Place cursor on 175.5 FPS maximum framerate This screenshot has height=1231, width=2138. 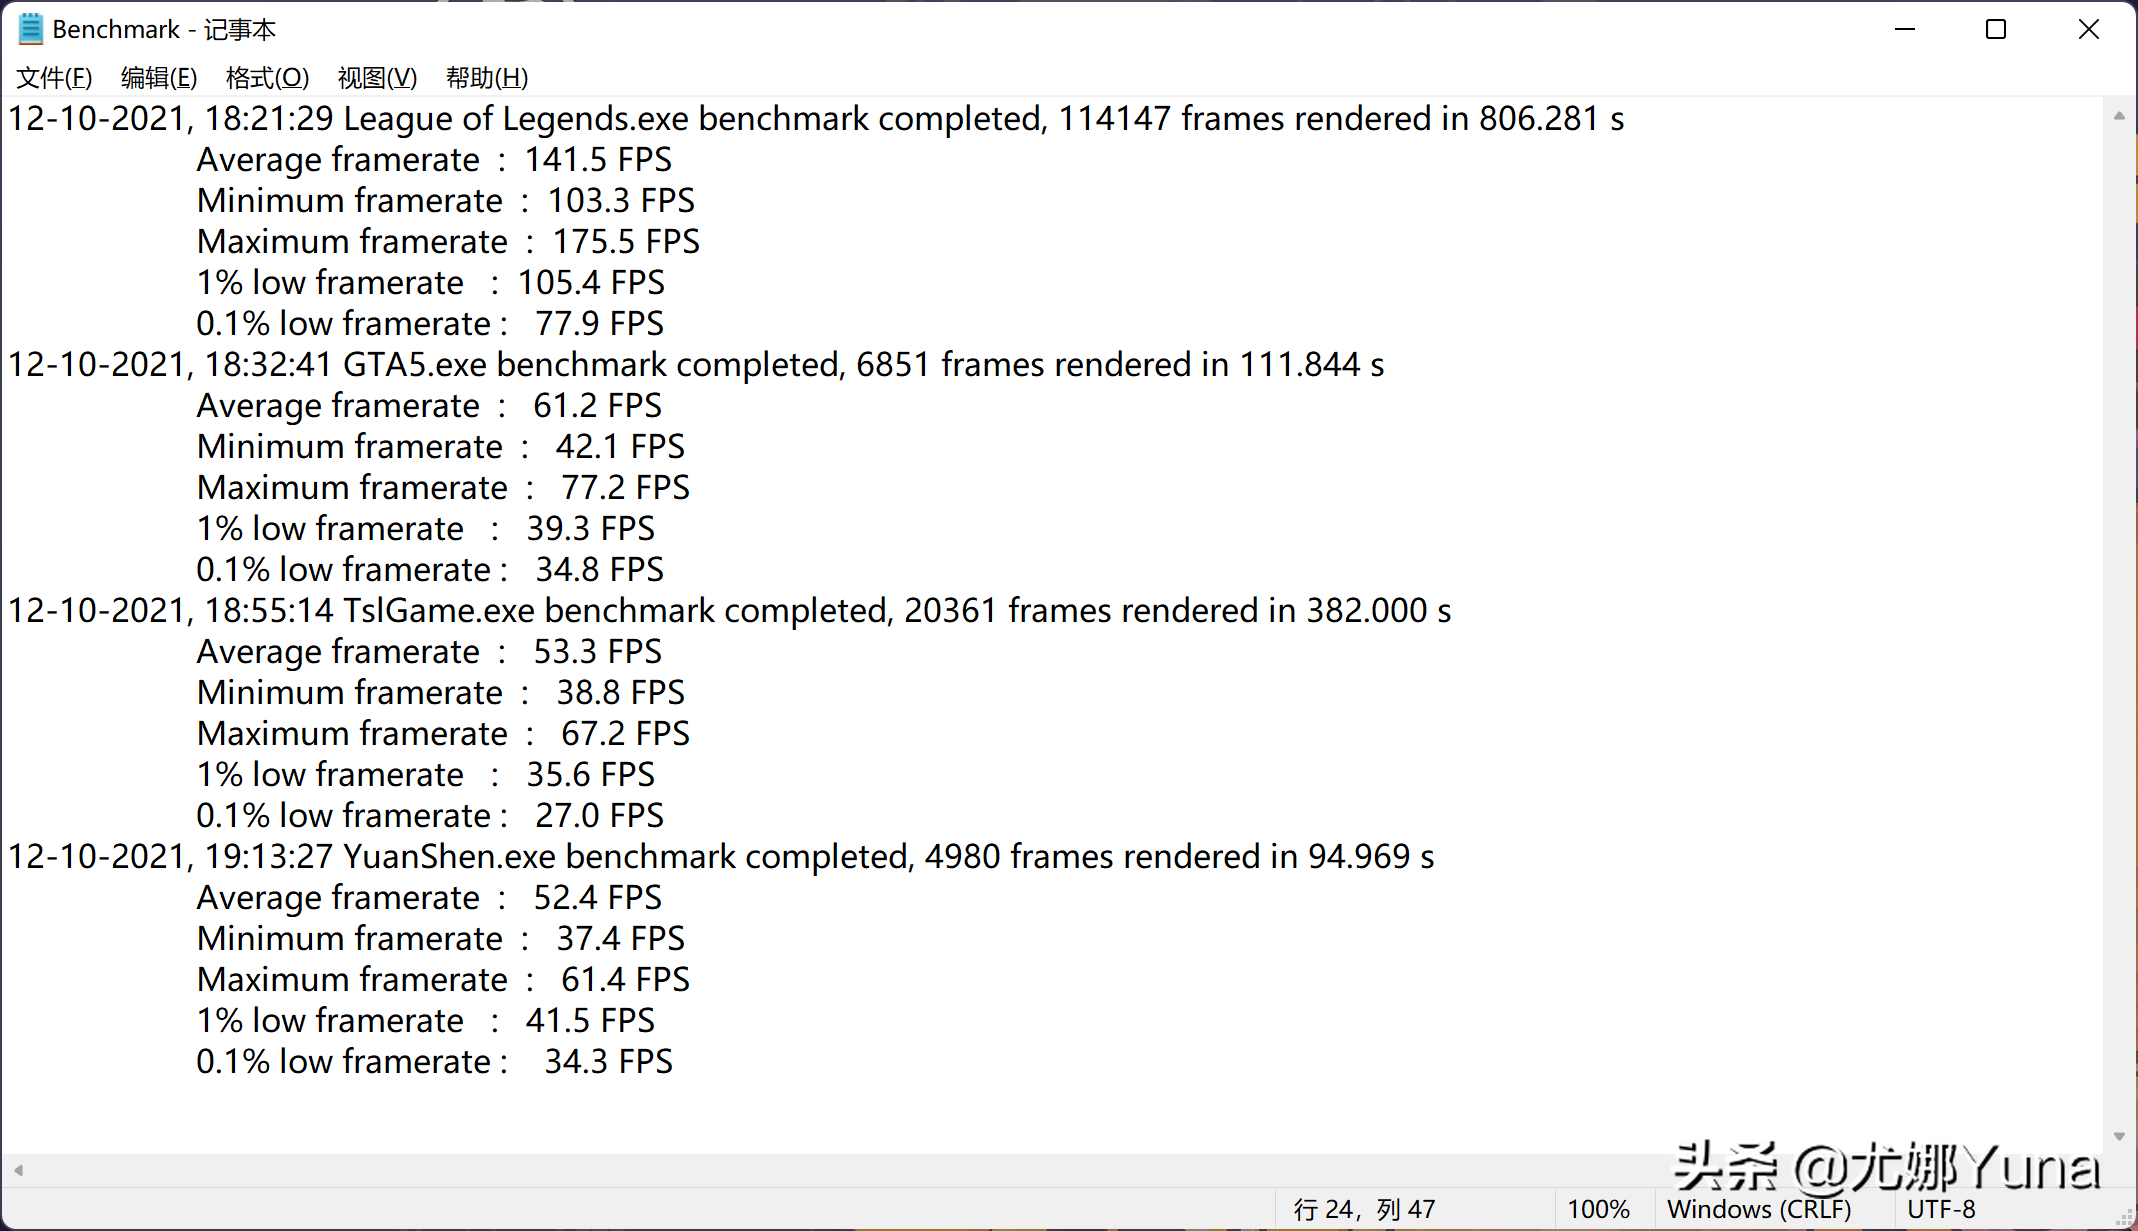tap(626, 242)
